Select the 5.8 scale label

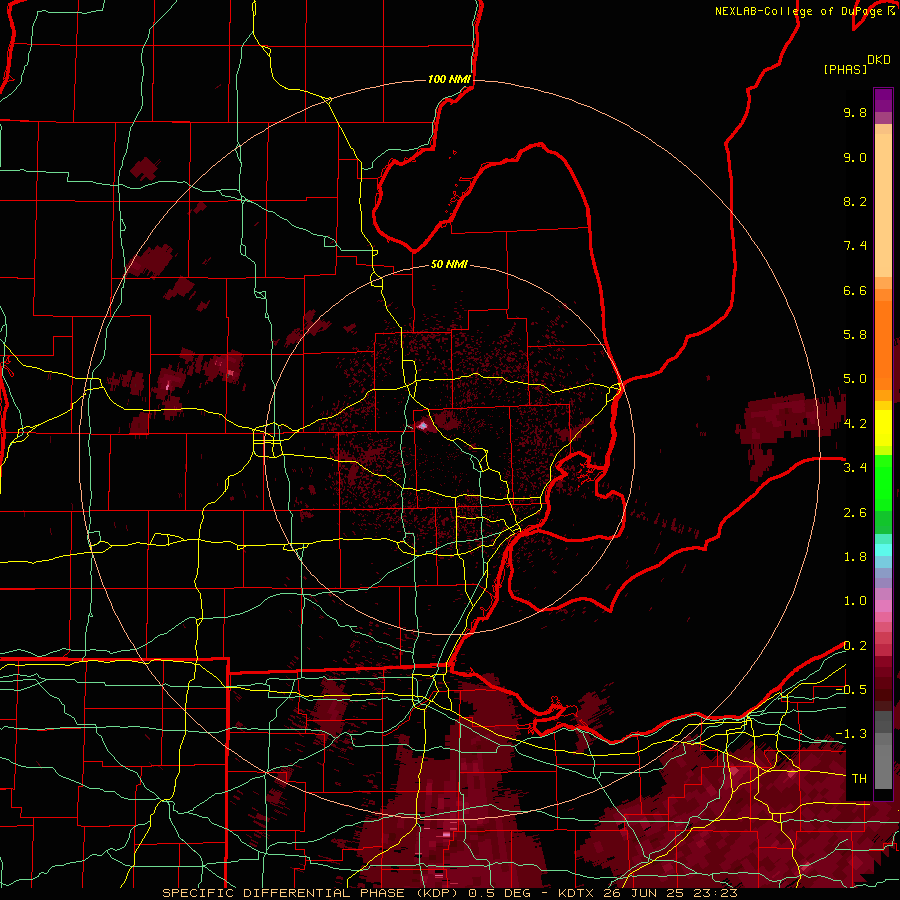tap(855, 335)
